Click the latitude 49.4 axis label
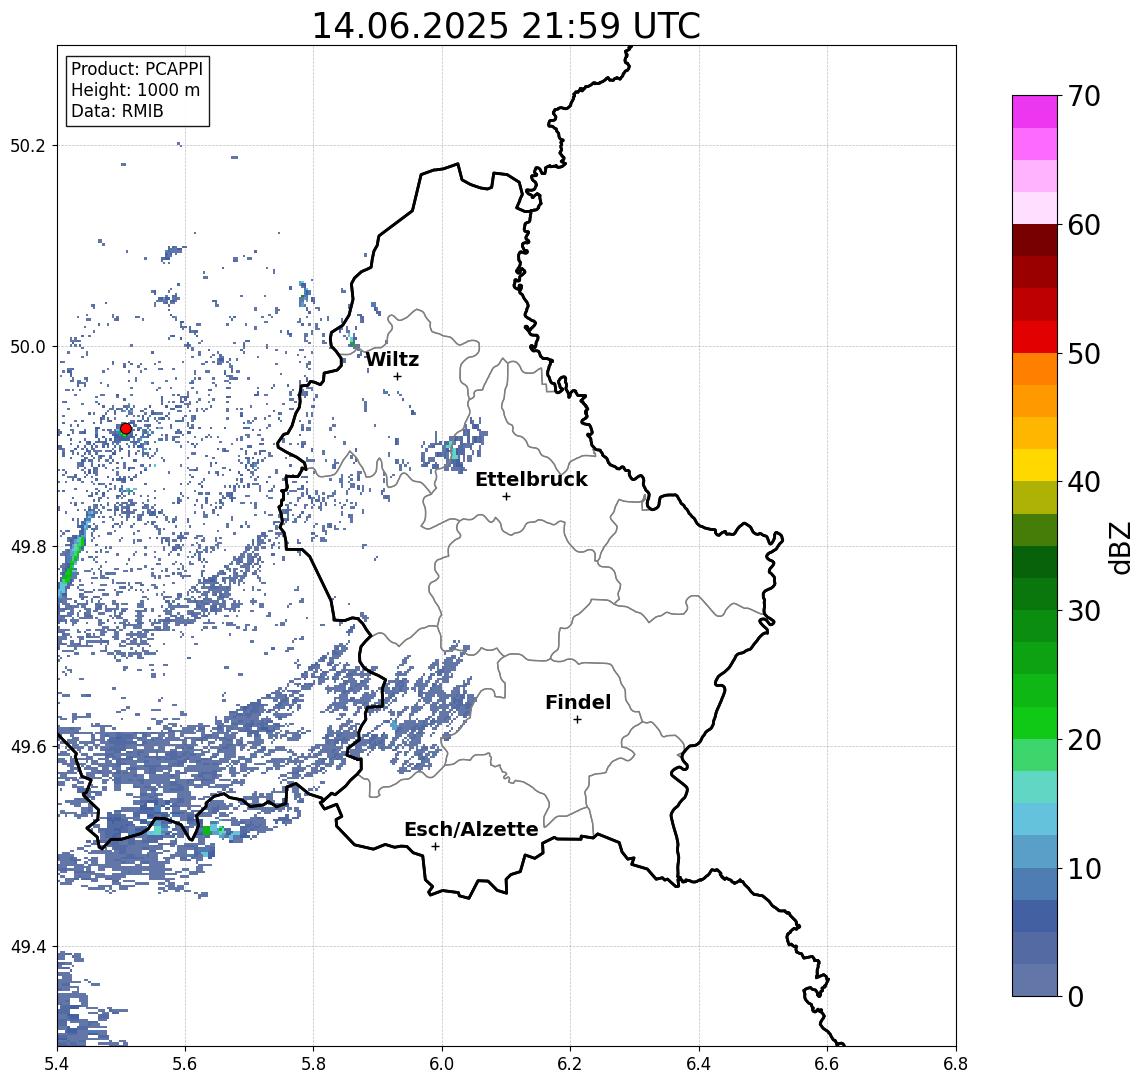 [x=28, y=947]
